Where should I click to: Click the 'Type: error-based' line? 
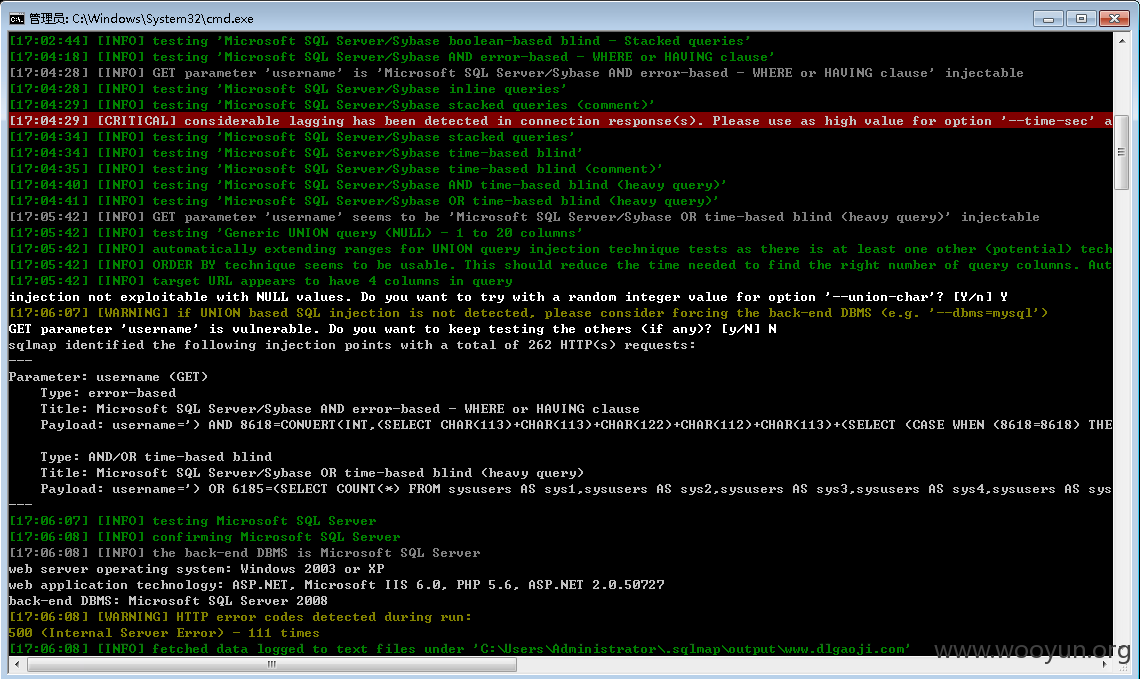(108, 393)
